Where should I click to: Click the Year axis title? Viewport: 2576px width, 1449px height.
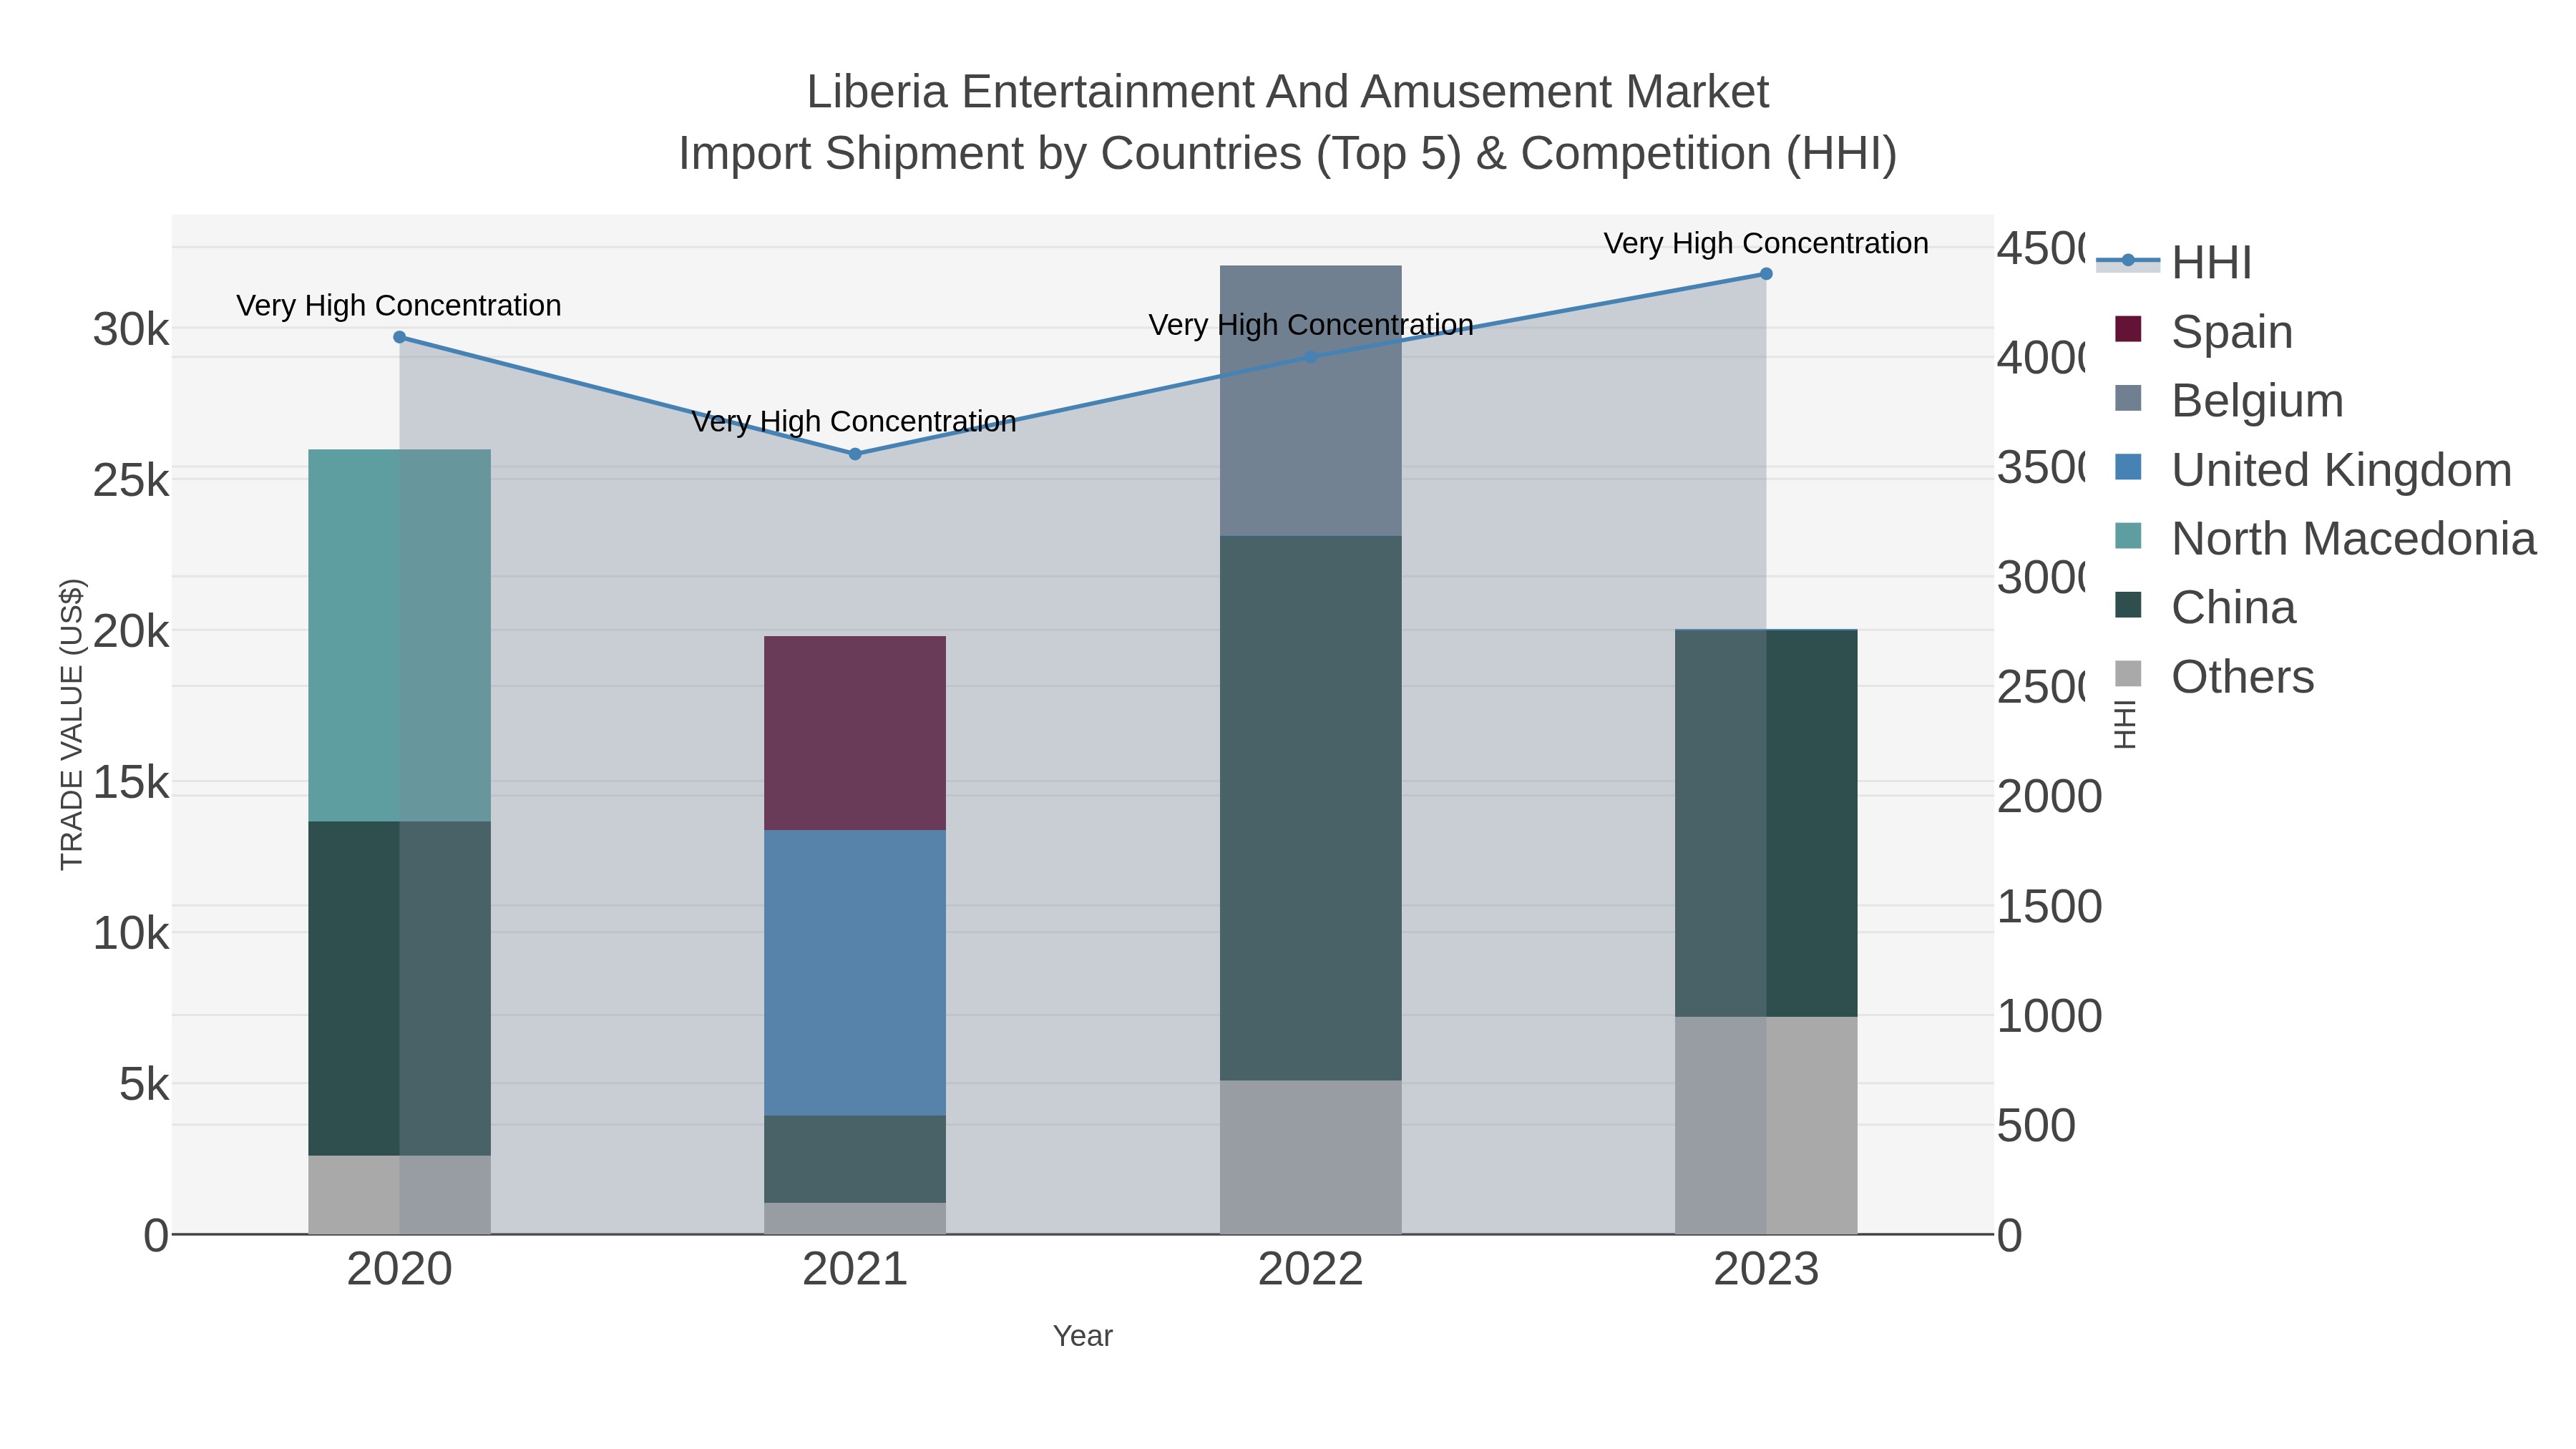pyautogui.click(x=1083, y=1336)
